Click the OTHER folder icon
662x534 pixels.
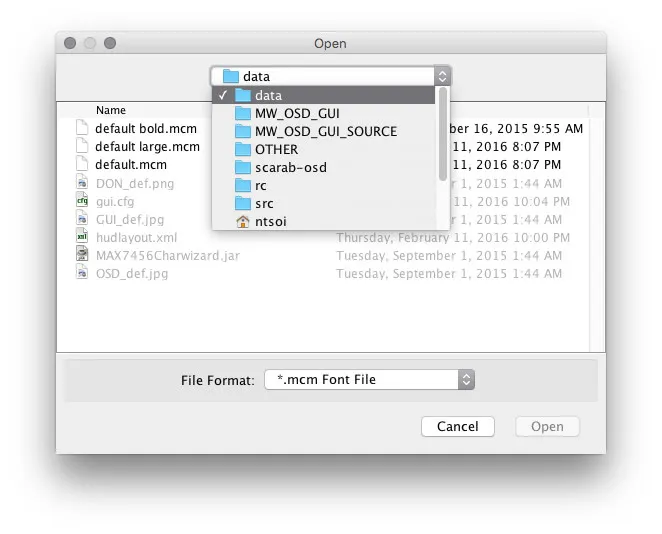pyautogui.click(x=243, y=149)
